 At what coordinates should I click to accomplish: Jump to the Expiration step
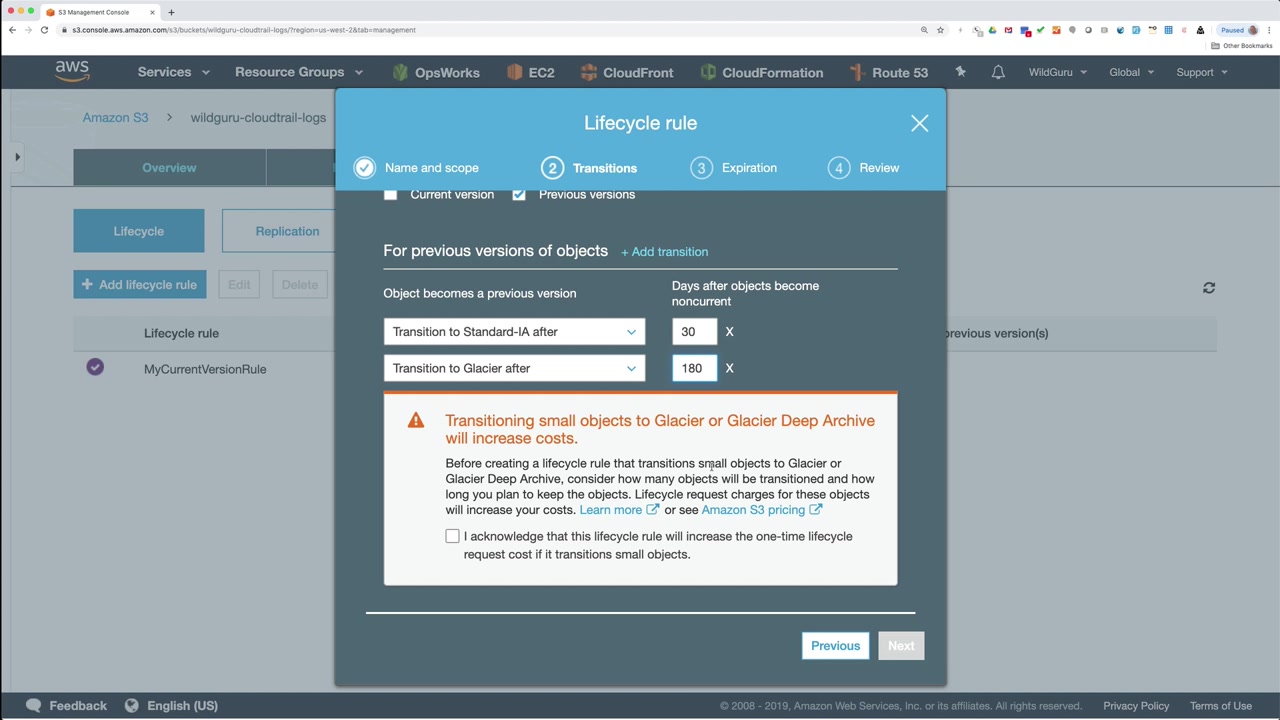(x=734, y=168)
